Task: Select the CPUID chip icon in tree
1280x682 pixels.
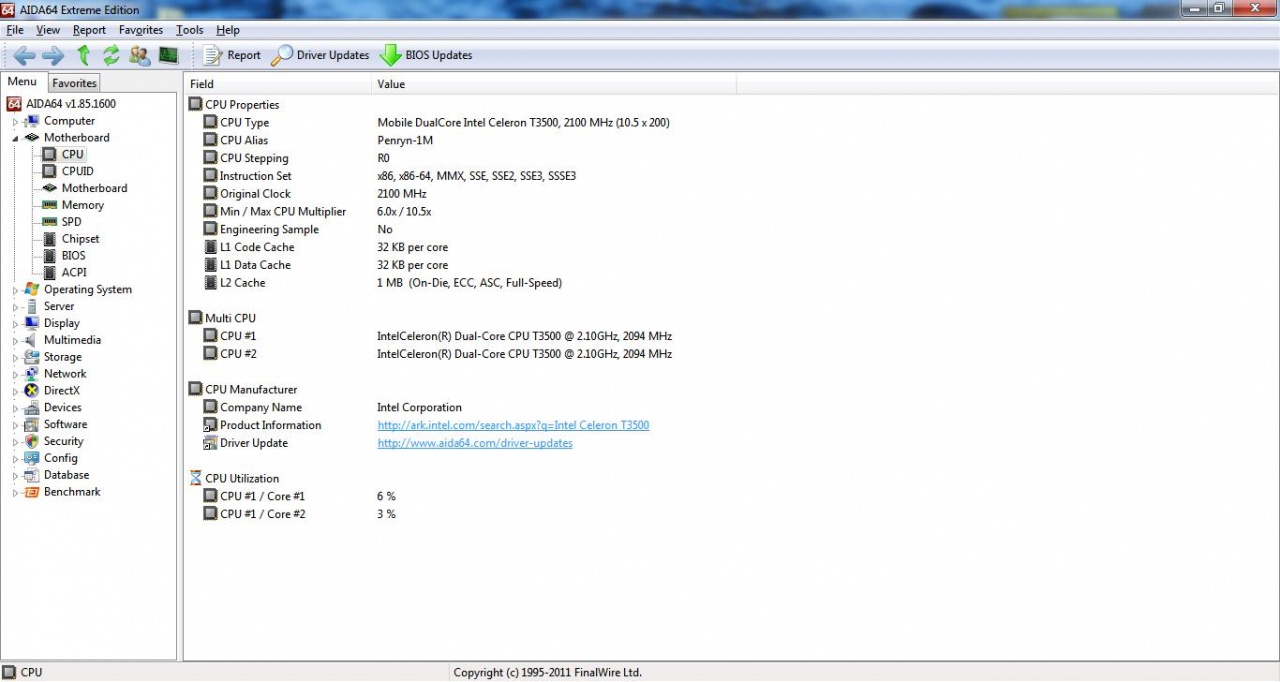Action: [x=50, y=171]
